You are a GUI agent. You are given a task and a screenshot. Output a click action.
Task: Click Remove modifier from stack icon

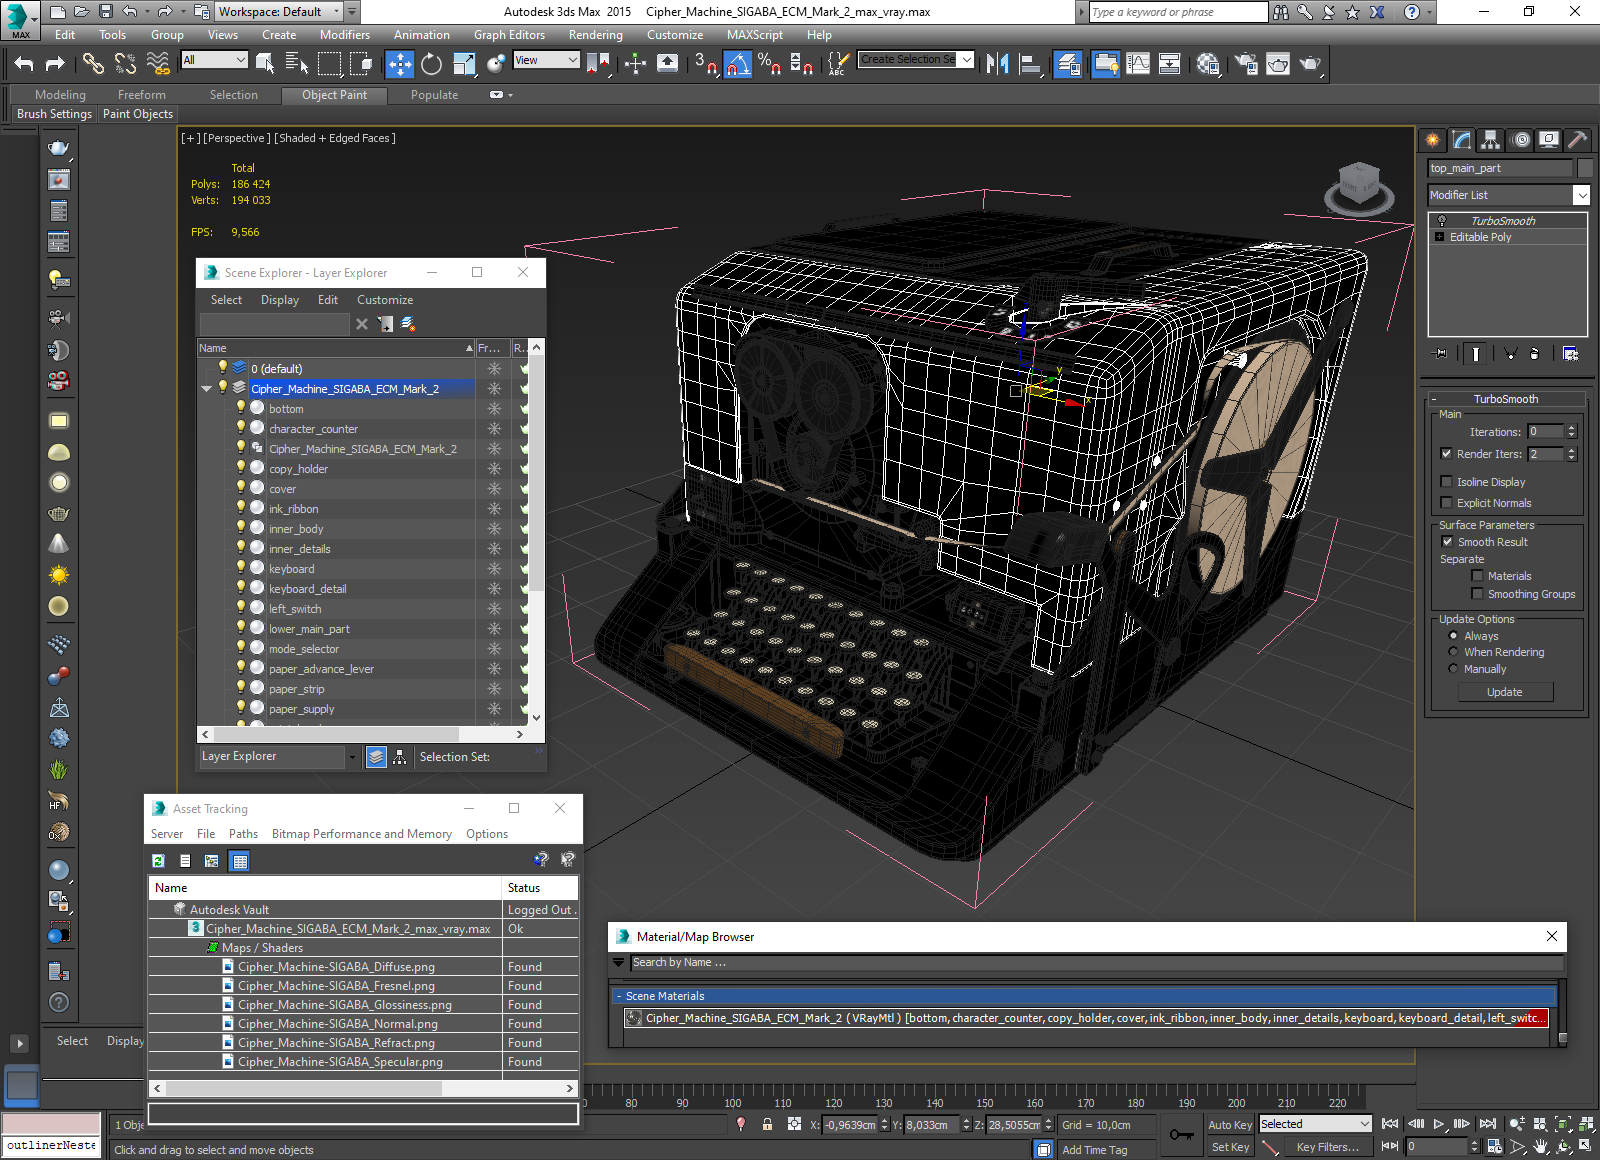click(x=1534, y=353)
